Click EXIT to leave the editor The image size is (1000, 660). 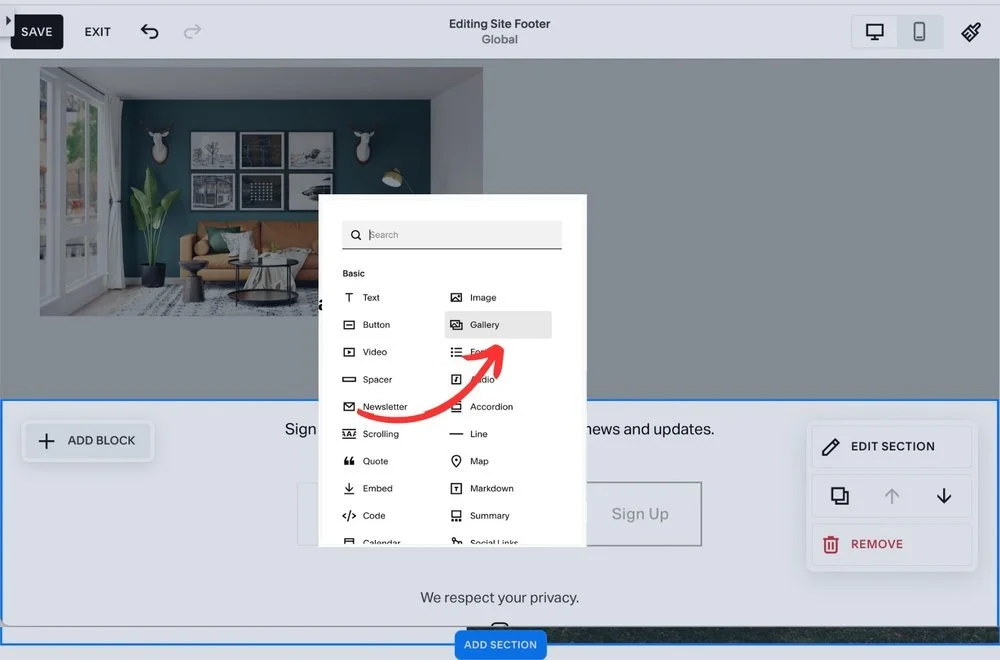pyautogui.click(x=98, y=32)
